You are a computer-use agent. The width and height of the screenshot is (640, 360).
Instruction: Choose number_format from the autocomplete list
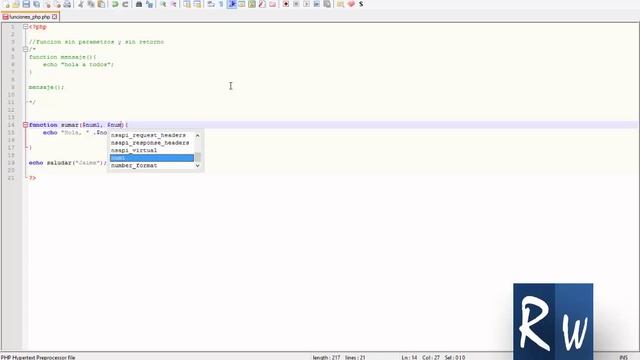(151, 166)
